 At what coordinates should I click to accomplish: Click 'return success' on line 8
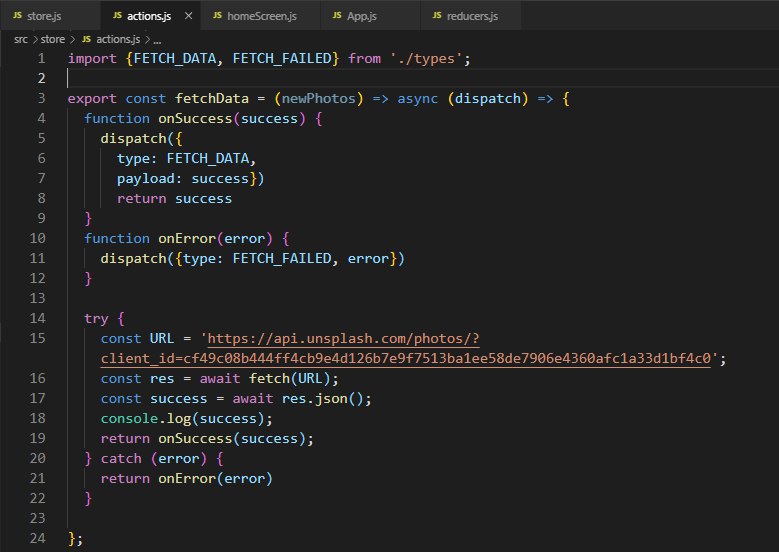(x=174, y=199)
